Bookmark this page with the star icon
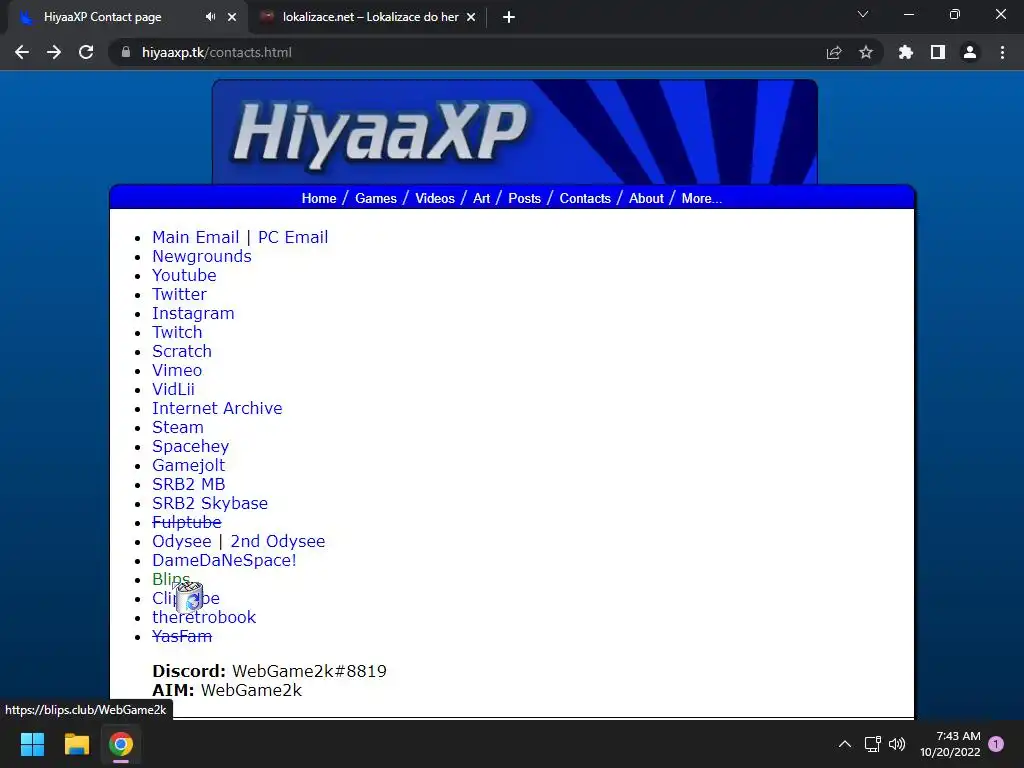This screenshot has width=1024, height=768. 866,52
